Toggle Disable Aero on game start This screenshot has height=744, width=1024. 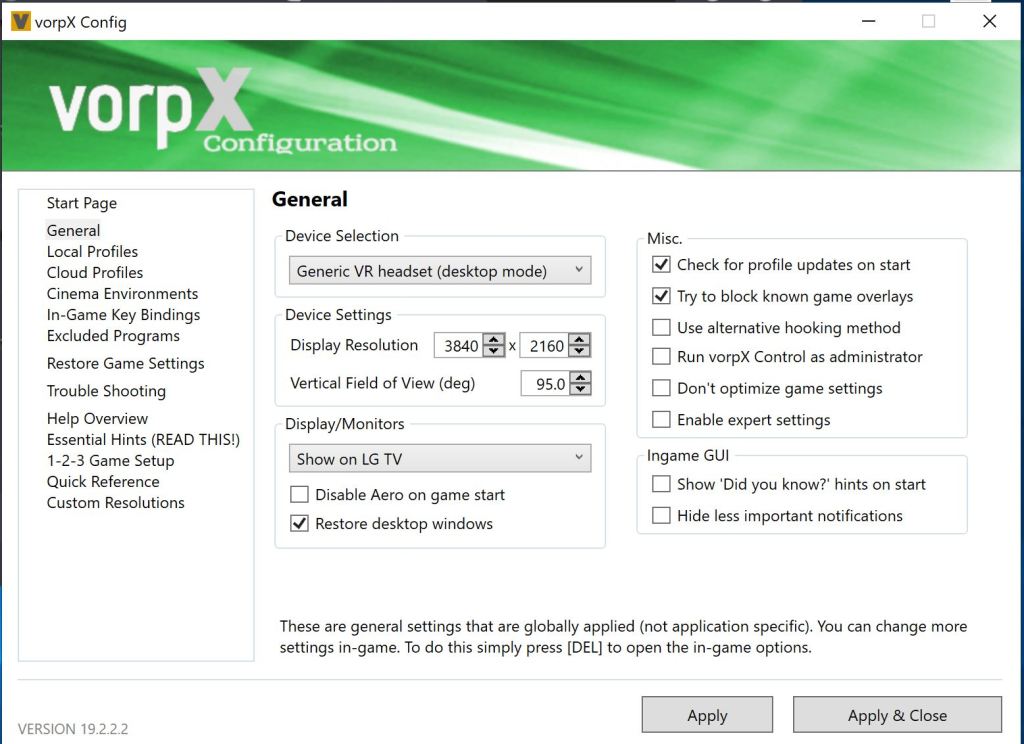299,495
